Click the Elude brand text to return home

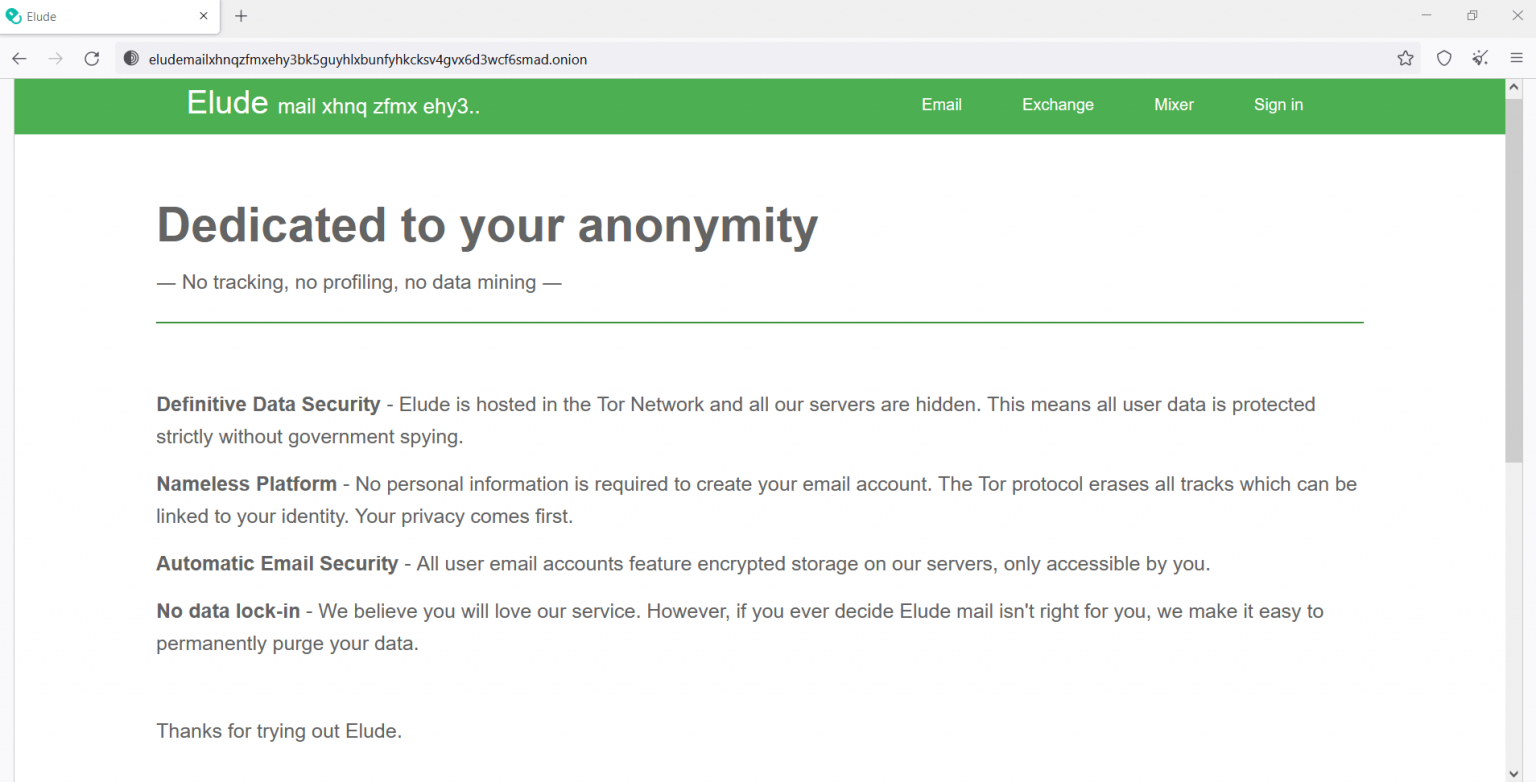click(x=226, y=101)
